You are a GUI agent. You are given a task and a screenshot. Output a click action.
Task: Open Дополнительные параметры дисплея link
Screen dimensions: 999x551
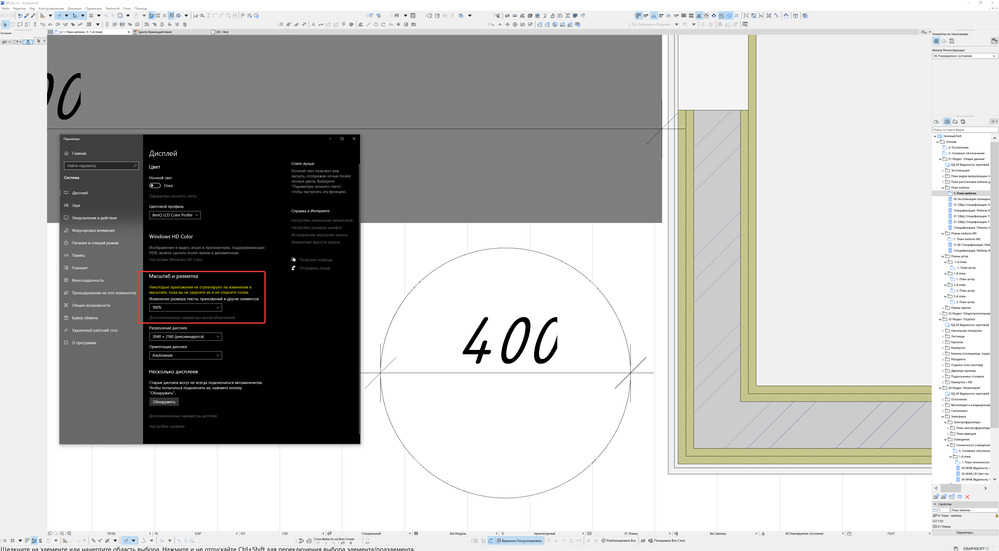(x=183, y=416)
